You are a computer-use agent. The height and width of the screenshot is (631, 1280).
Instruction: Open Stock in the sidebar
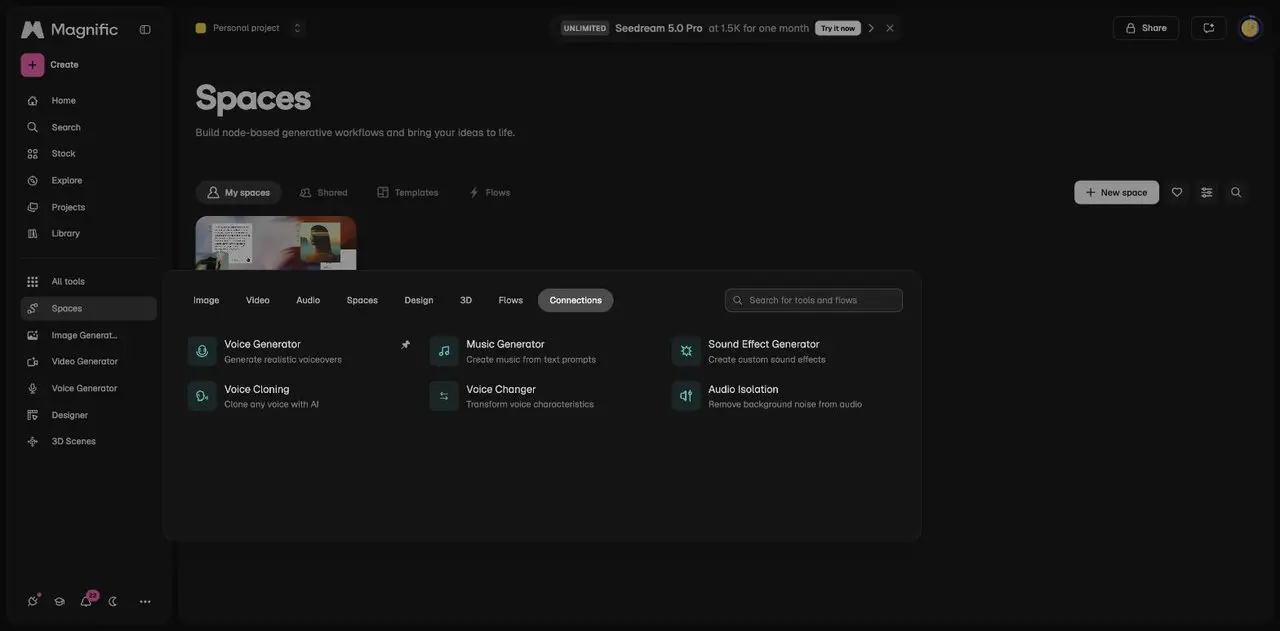pos(88,154)
